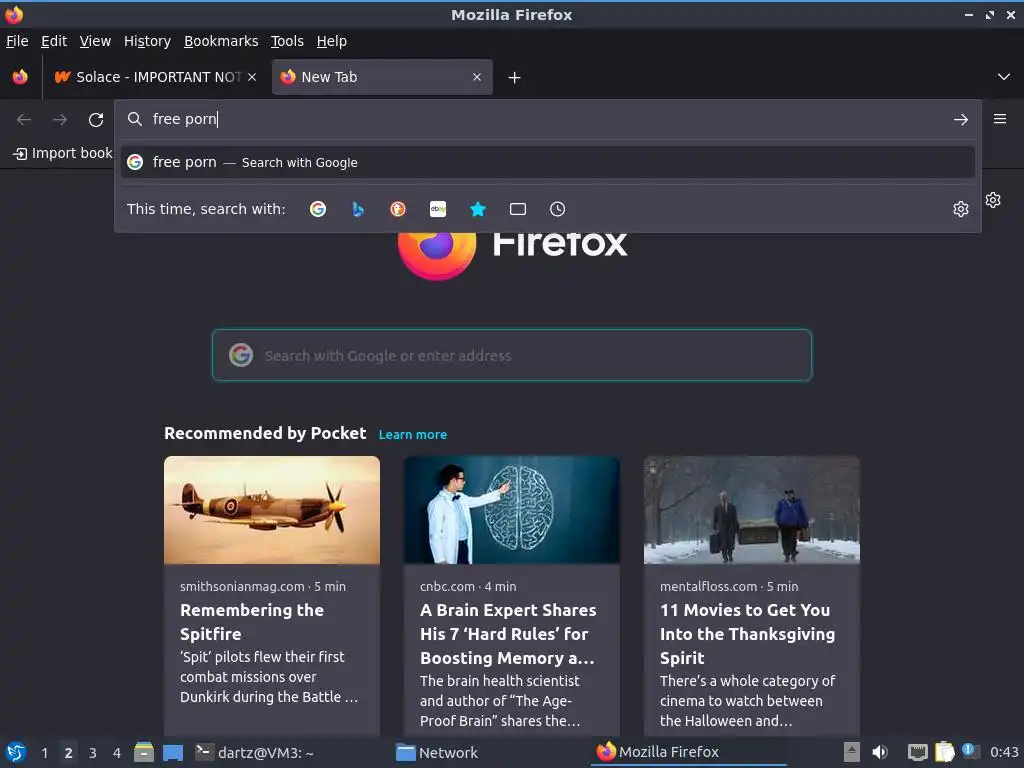Open the brain expert article thumbnail
1024x768 pixels.
(x=512, y=510)
